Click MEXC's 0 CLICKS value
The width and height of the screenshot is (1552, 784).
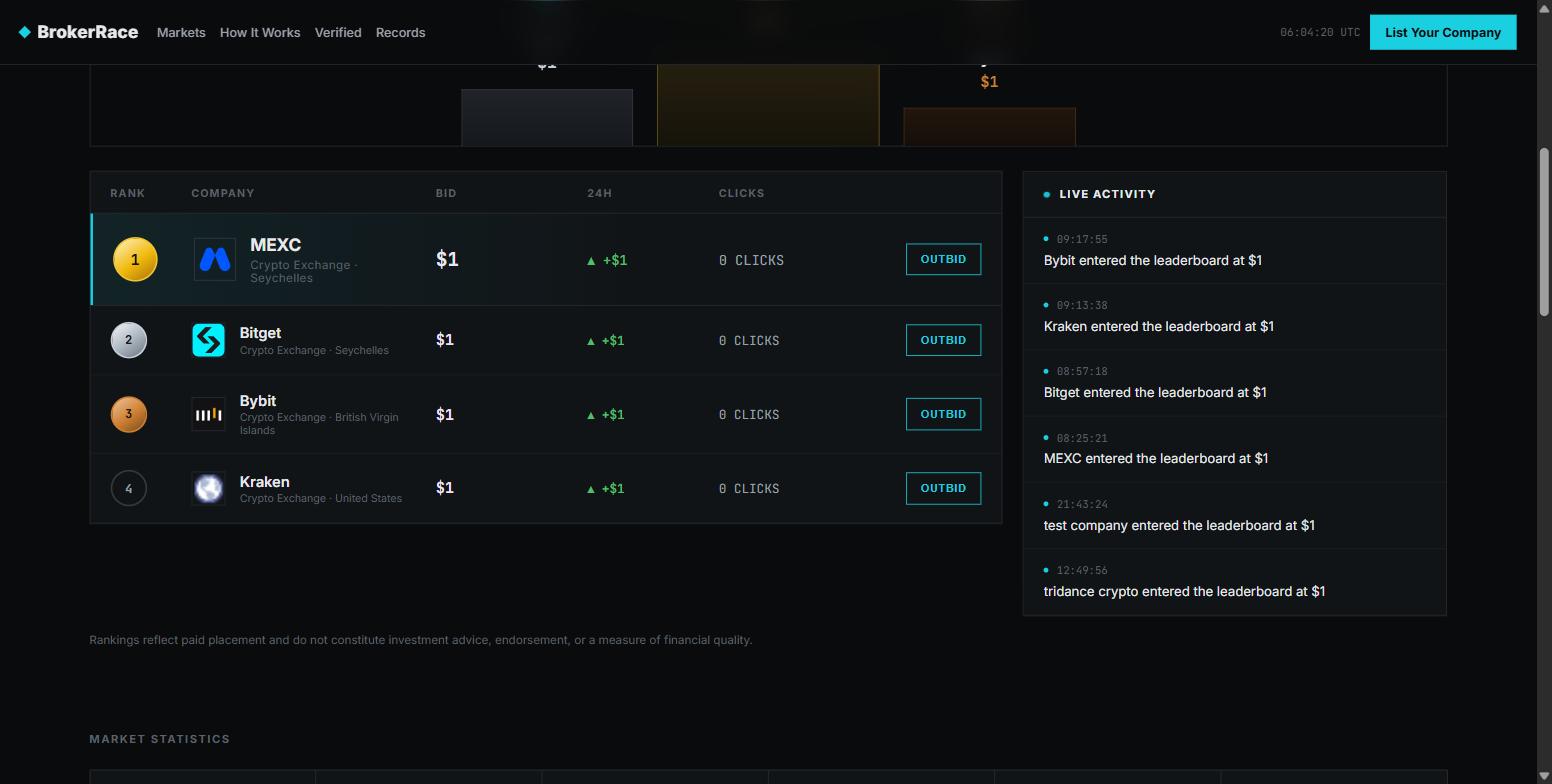(x=751, y=260)
